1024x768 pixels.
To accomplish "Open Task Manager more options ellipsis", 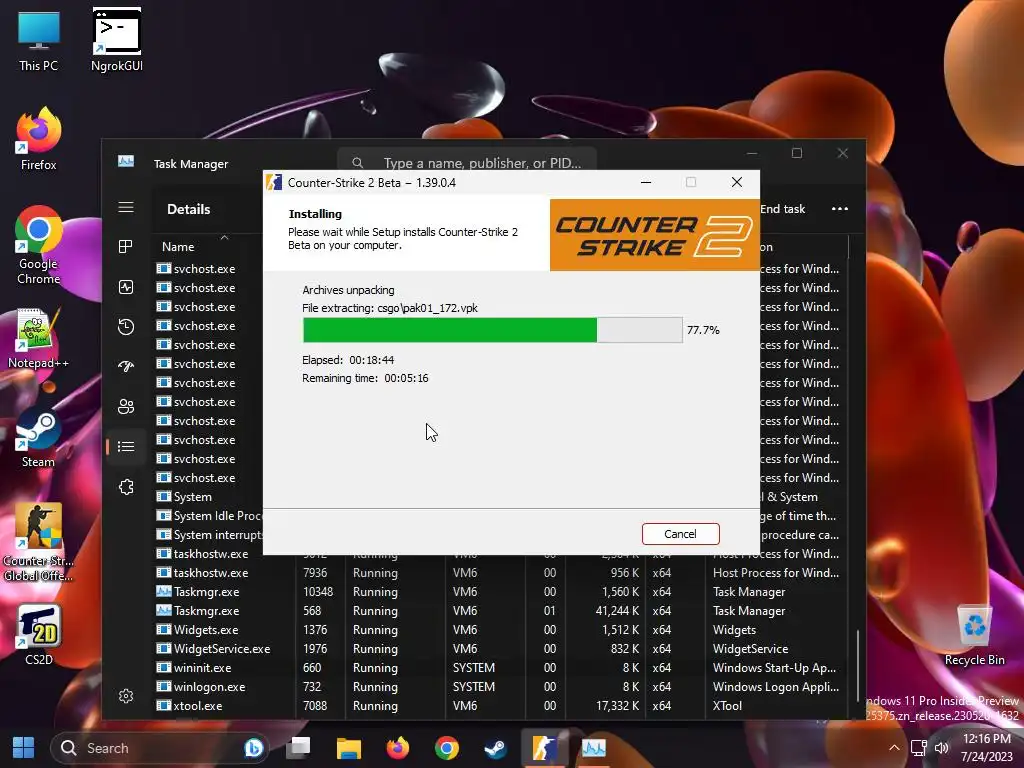I will pos(840,209).
